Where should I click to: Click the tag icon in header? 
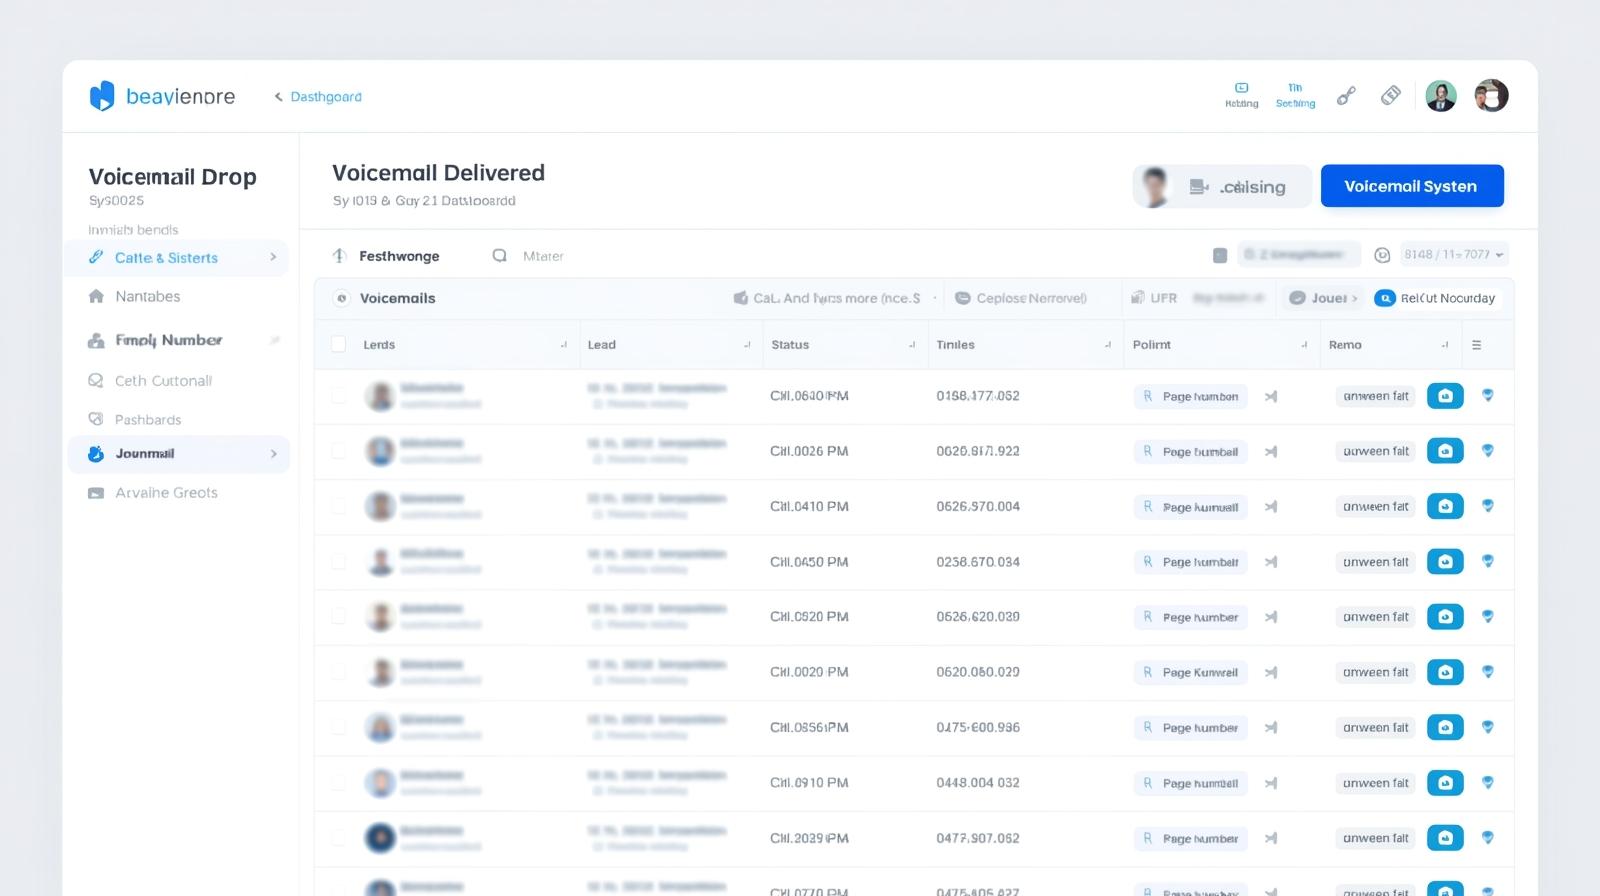click(1391, 96)
